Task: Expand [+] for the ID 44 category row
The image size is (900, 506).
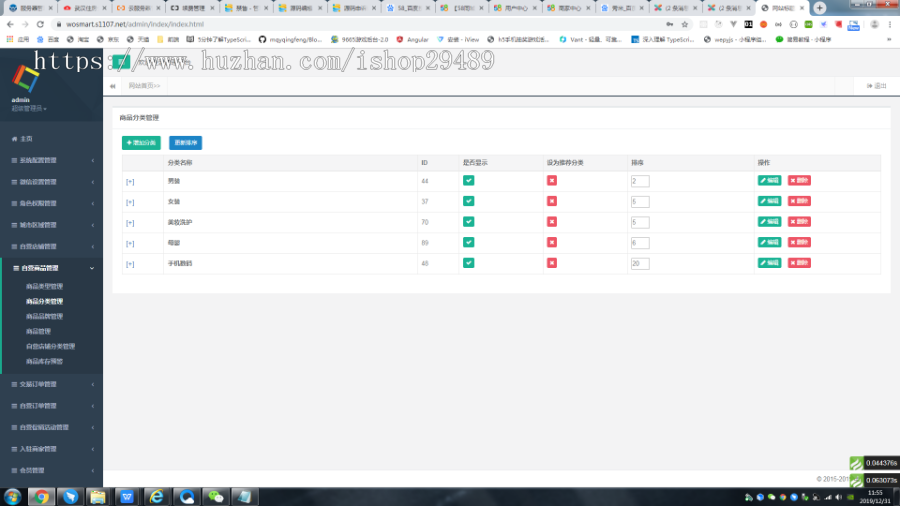Action: [130, 182]
